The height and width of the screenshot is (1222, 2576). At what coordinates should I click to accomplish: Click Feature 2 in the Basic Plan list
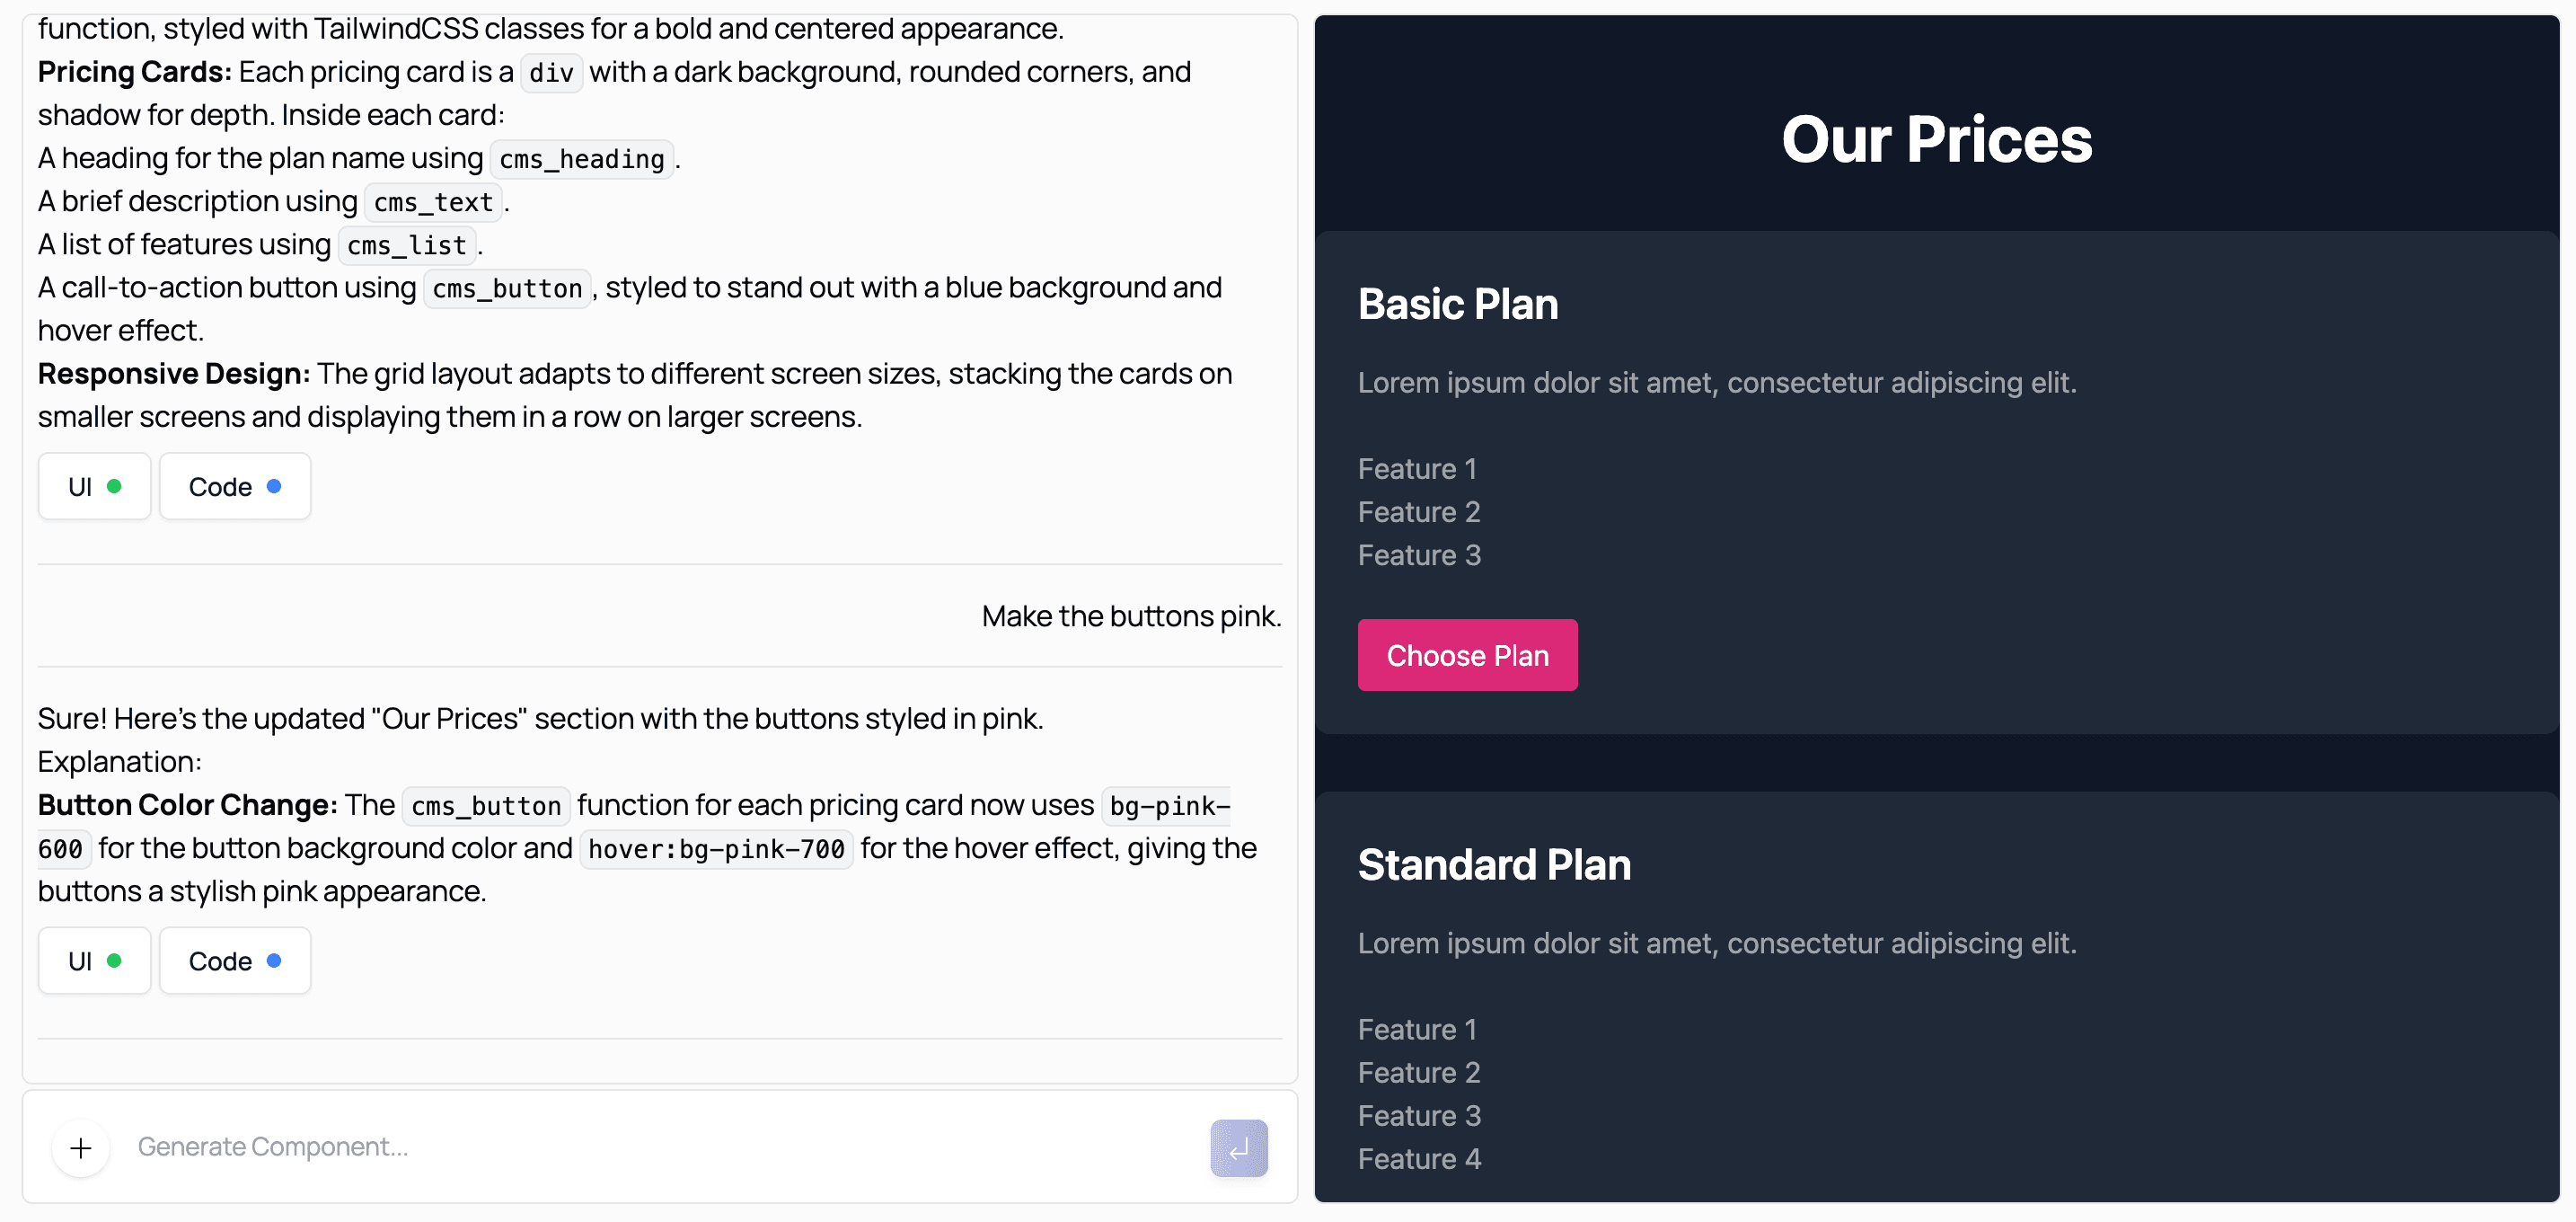point(1418,512)
